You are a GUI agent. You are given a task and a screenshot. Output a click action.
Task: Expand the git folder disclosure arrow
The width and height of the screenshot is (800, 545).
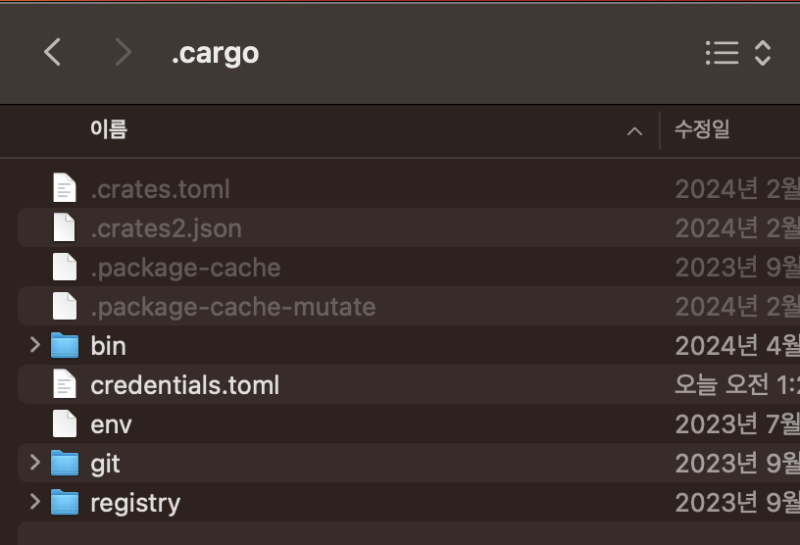35,463
